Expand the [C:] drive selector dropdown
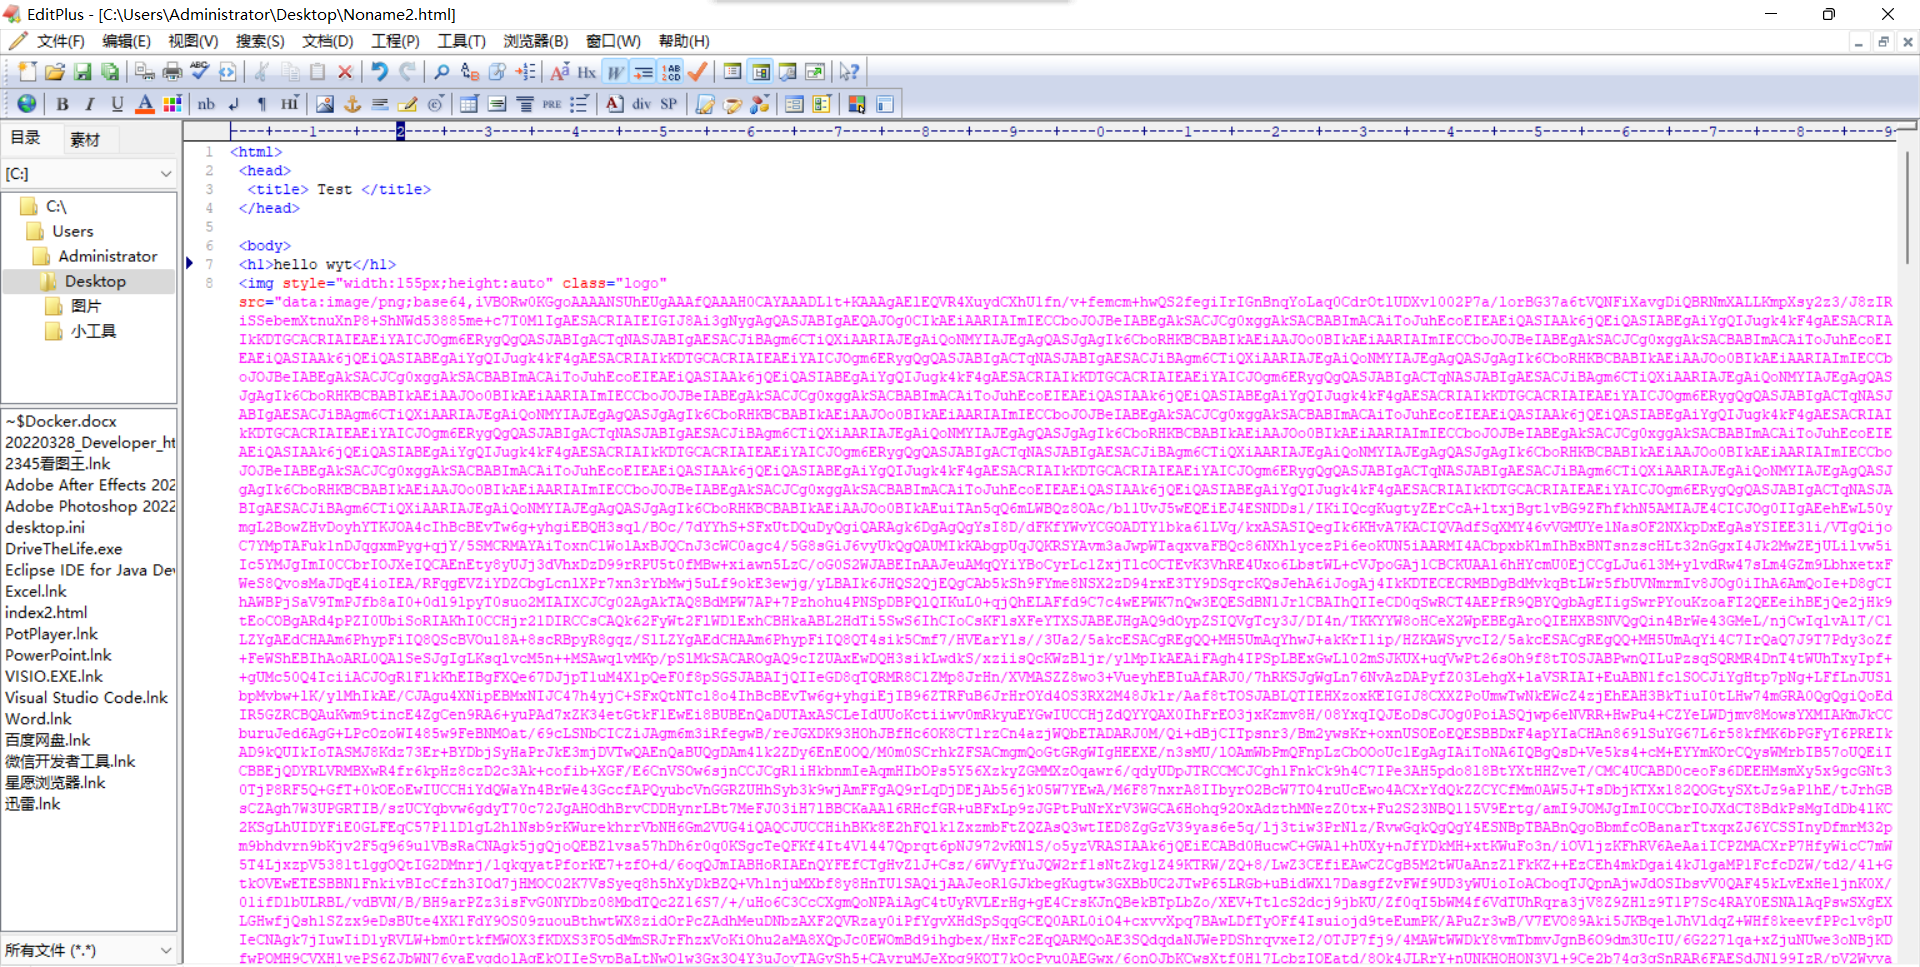The image size is (1920, 967). pos(166,174)
